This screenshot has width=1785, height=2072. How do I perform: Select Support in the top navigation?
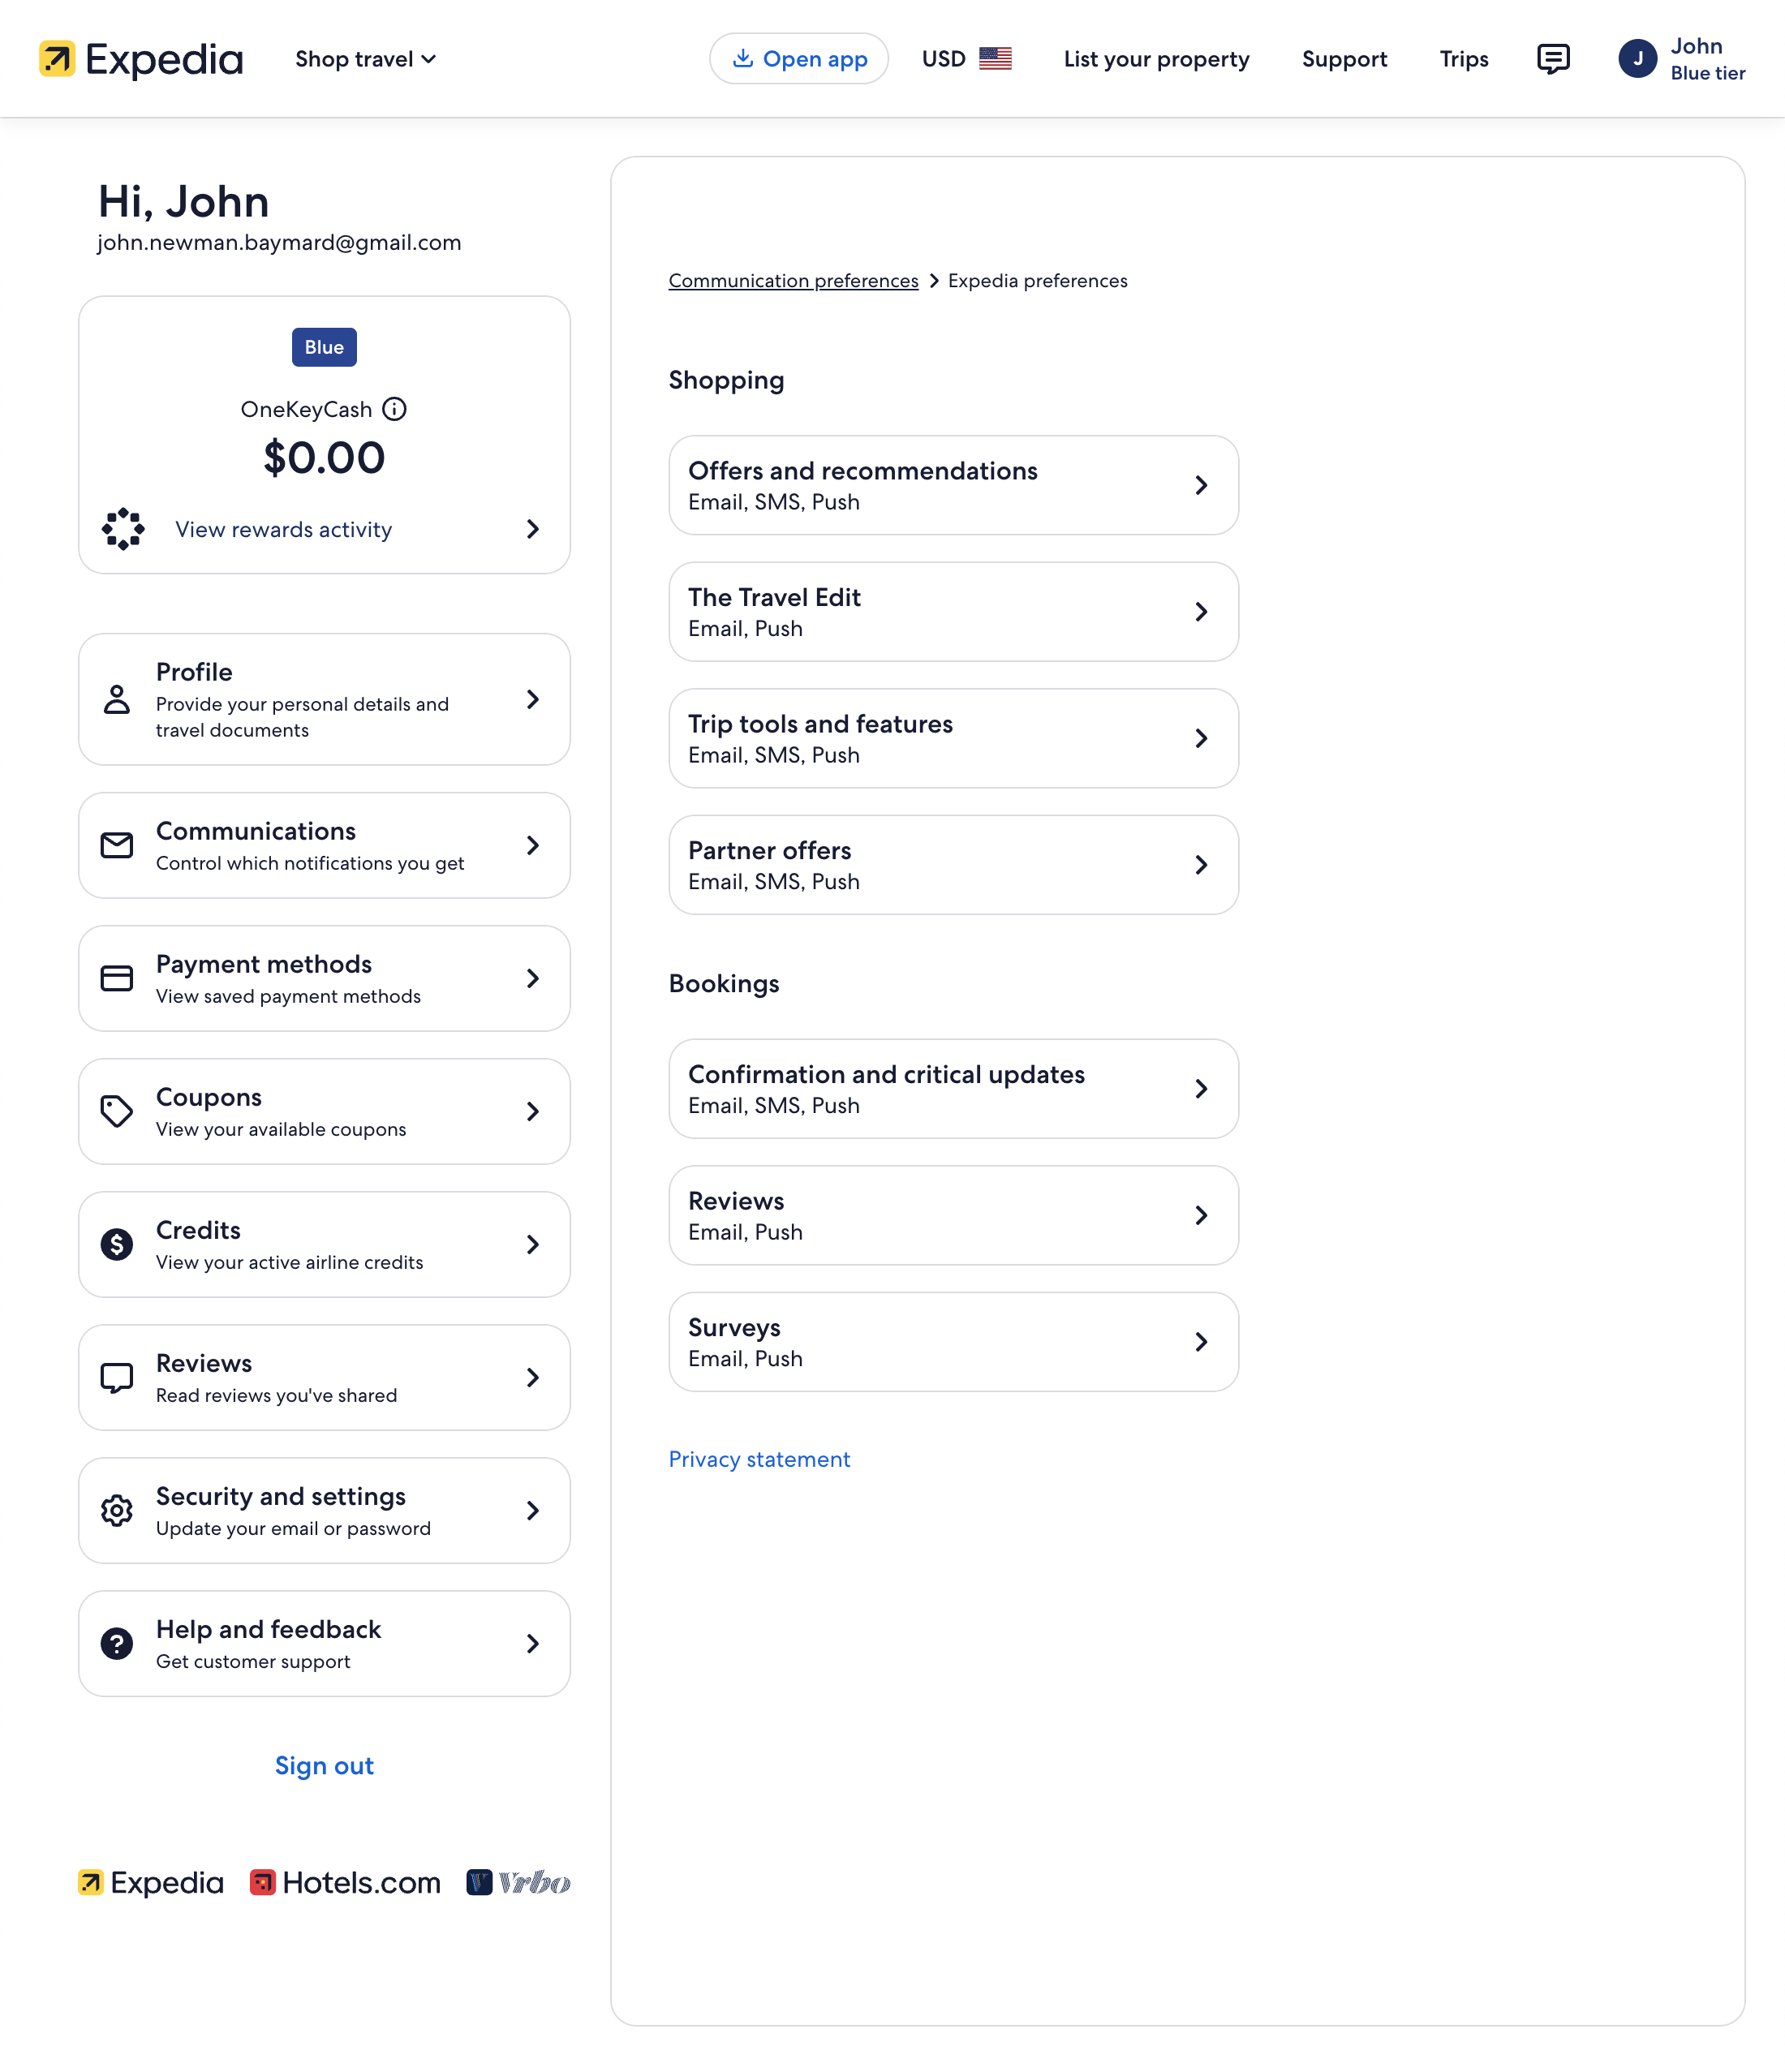(x=1344, y=59)
